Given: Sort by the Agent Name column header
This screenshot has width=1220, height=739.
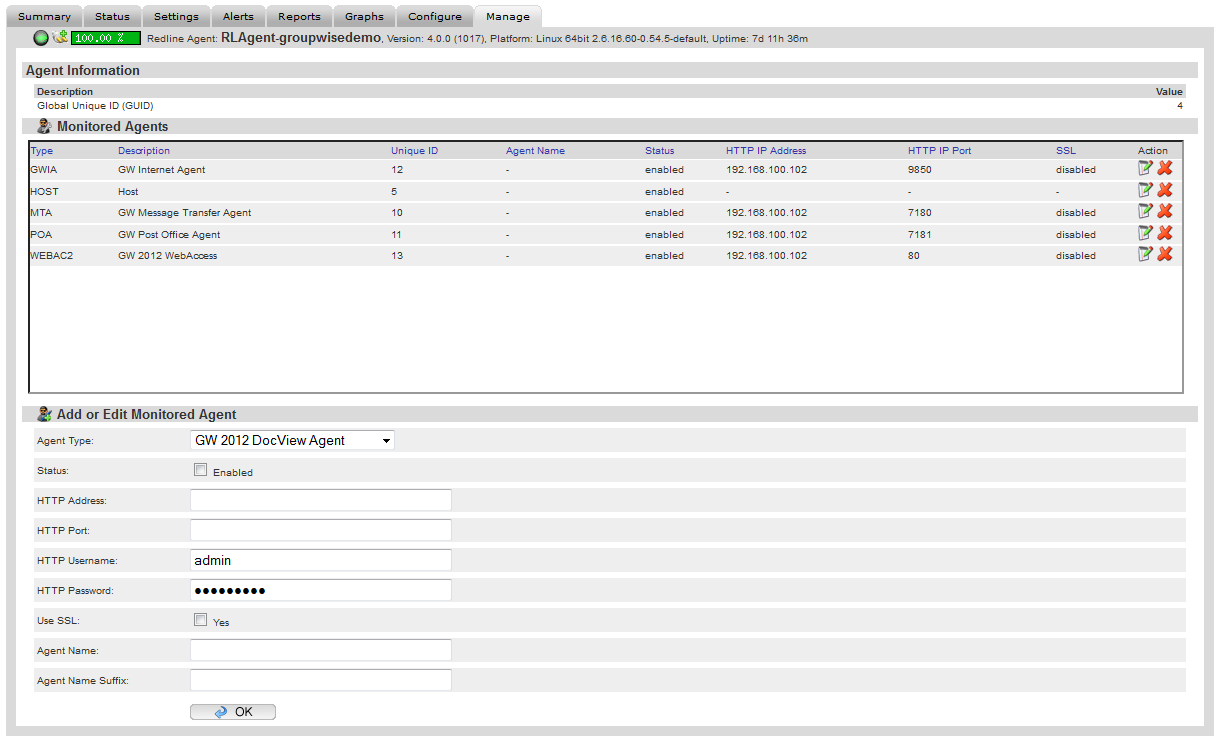Looking at the screenshot, I should 535,151.
